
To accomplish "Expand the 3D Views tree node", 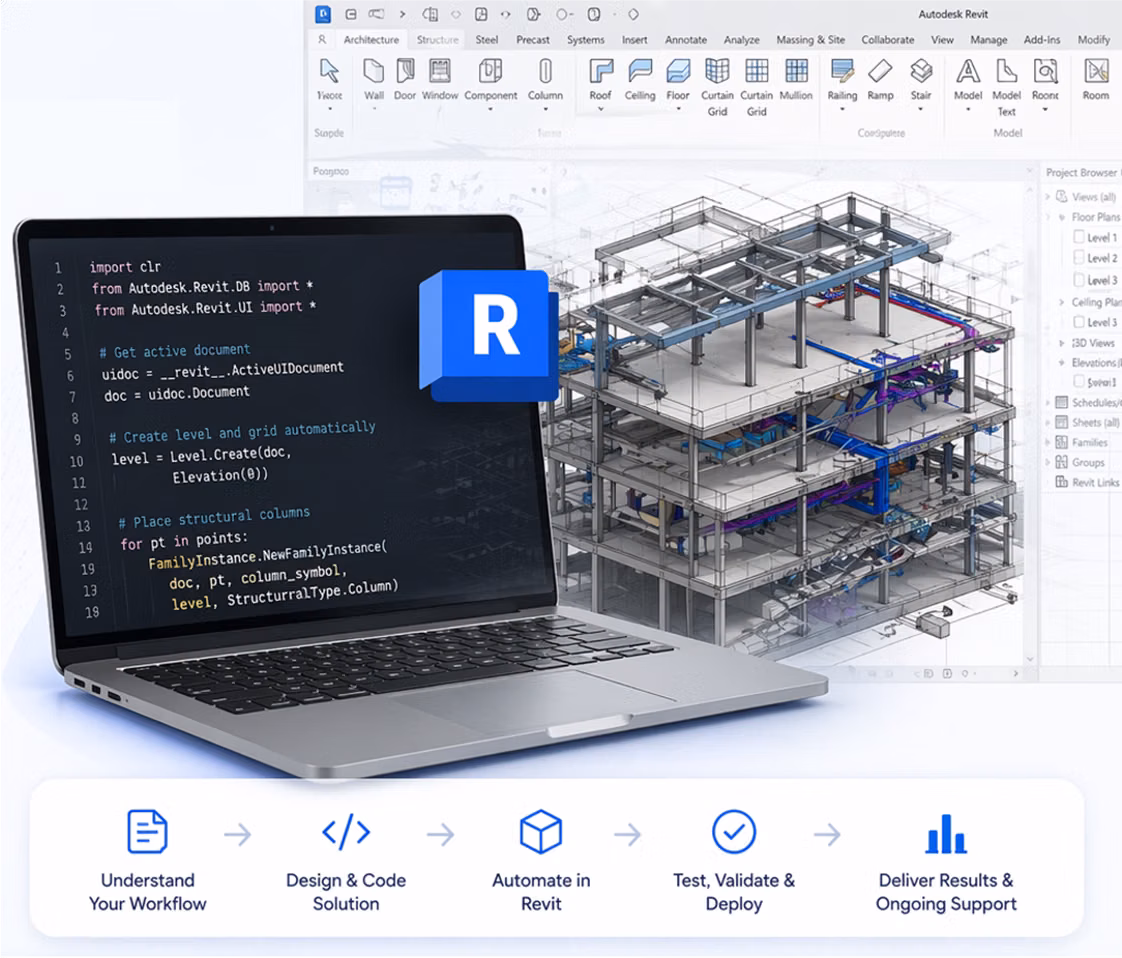I will pyautogui.click(x=1062, y=343).
